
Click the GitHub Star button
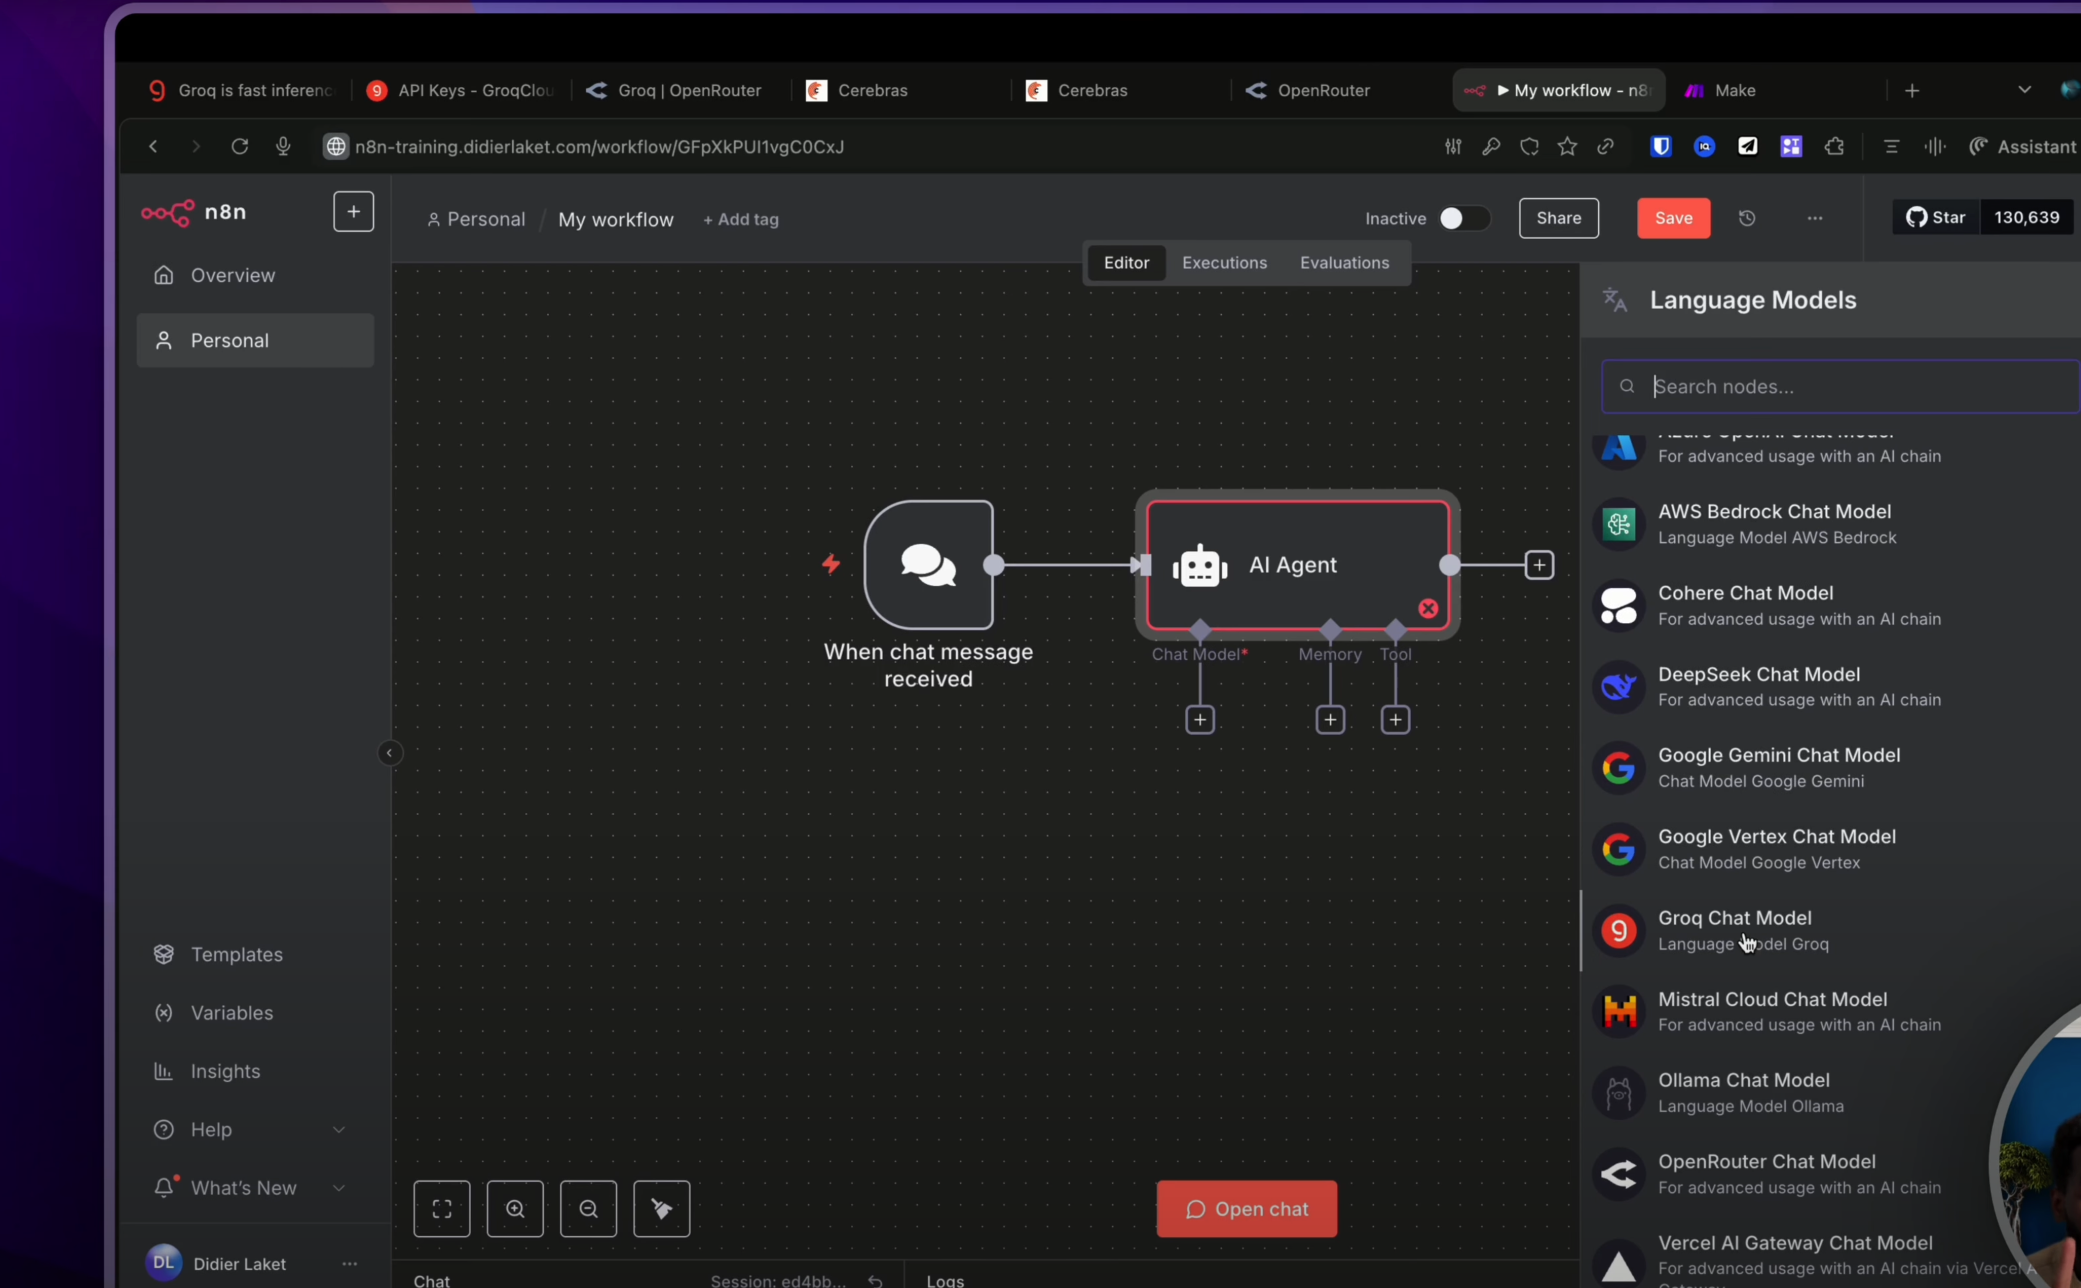coord(1936,217)
